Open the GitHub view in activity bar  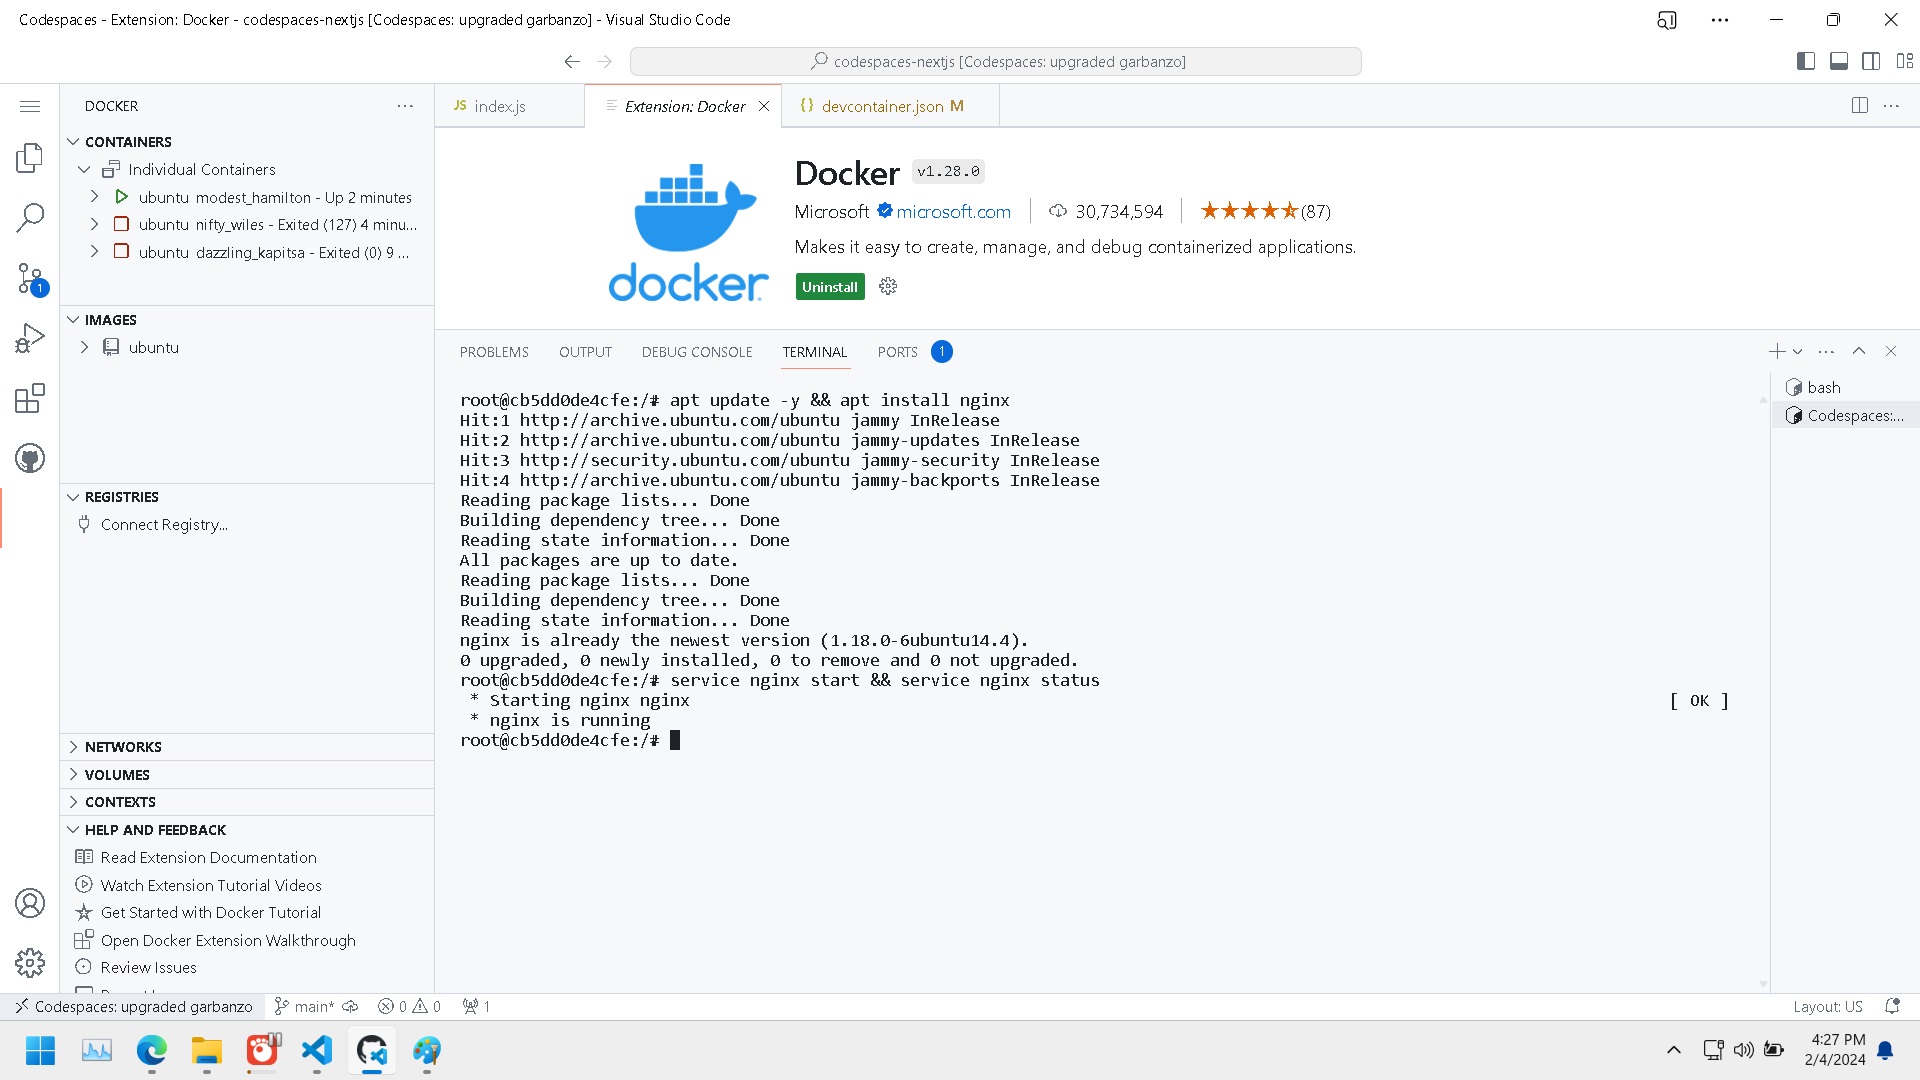30,459
